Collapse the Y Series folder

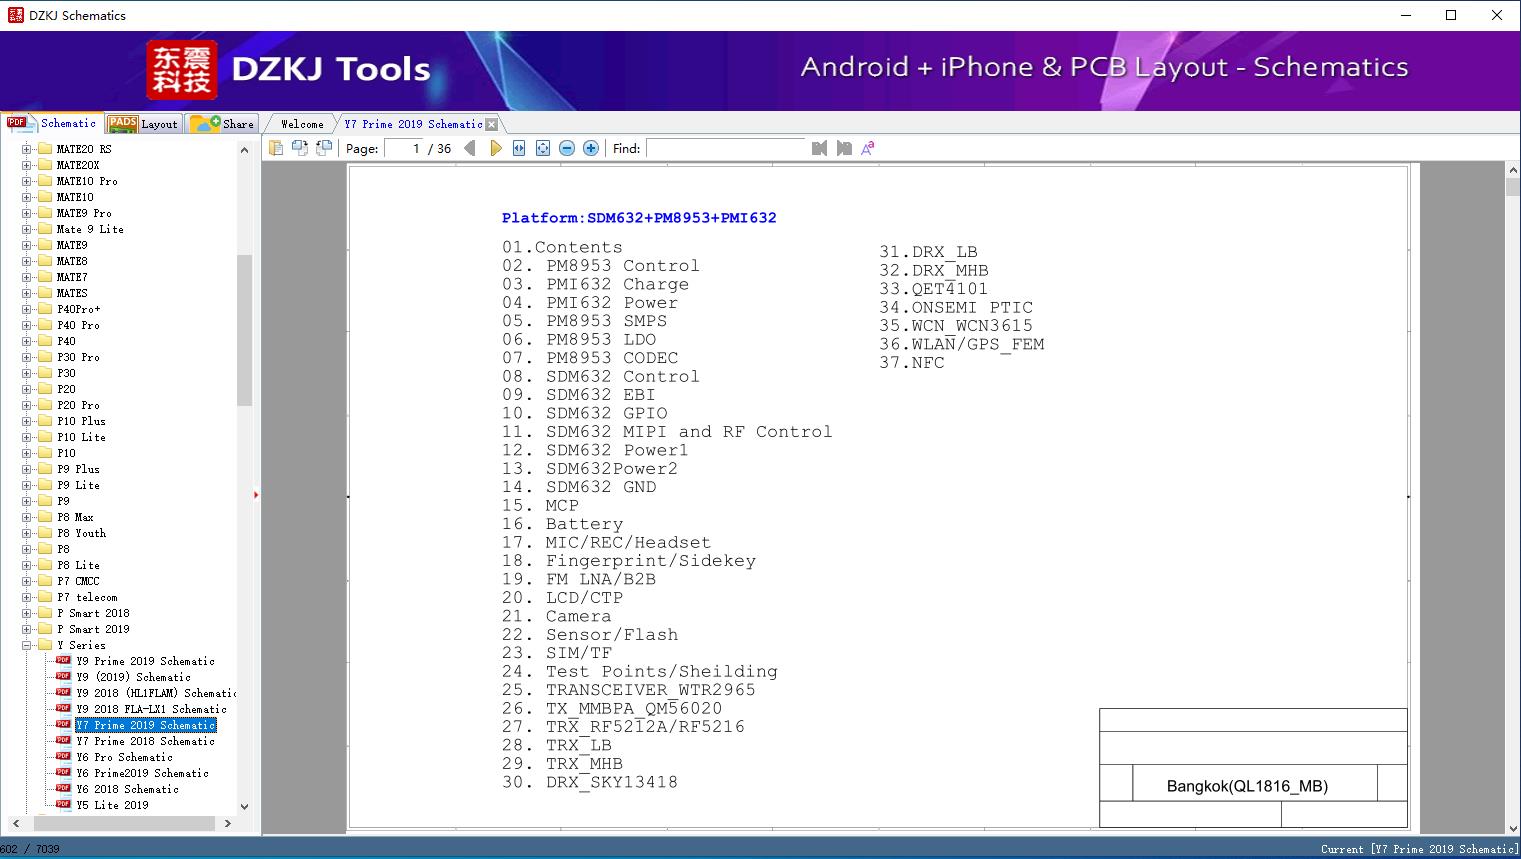[27, 645]
